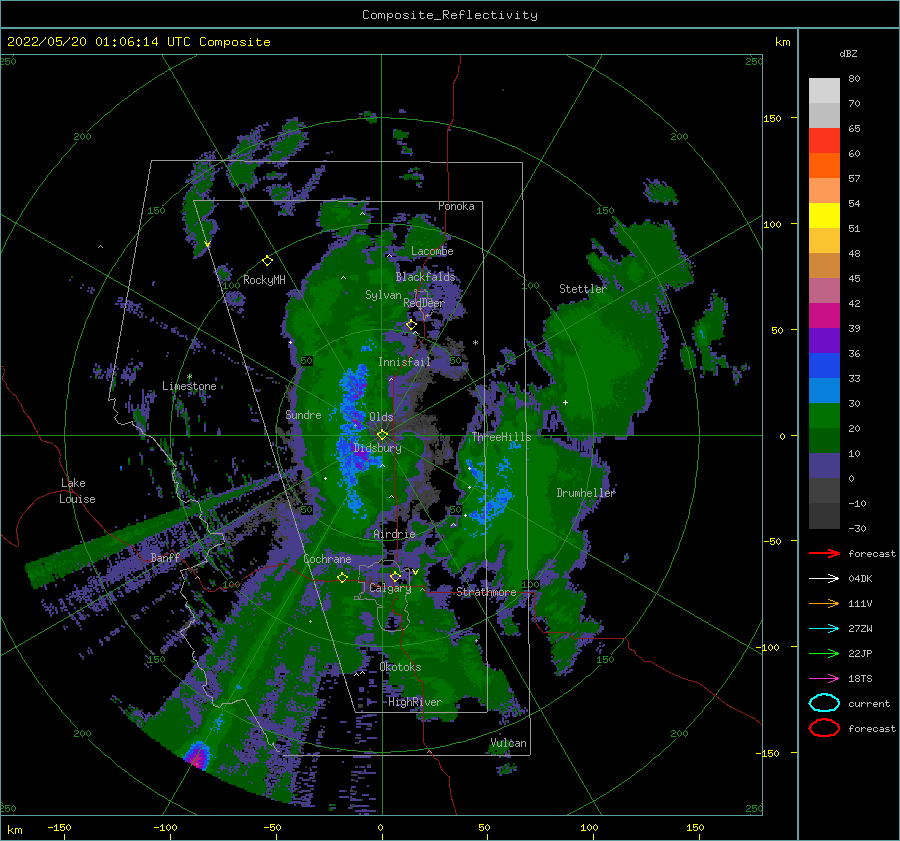Select the bright green 20-30 dBZ swatch
This screenshot has width=900, height=841.
824,416
